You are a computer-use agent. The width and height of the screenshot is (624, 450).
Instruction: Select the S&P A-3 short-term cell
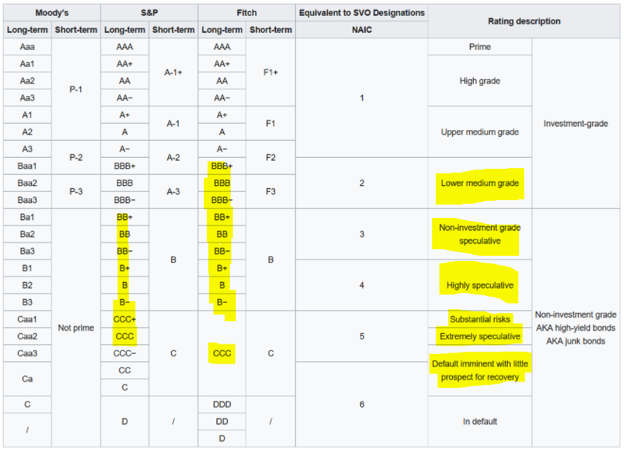(x=173, y=191)
